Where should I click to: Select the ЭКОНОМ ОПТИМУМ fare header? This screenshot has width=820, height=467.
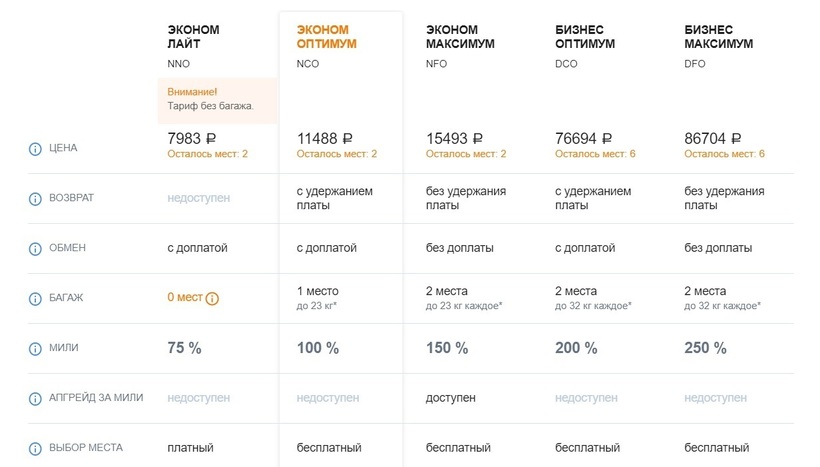326,37
